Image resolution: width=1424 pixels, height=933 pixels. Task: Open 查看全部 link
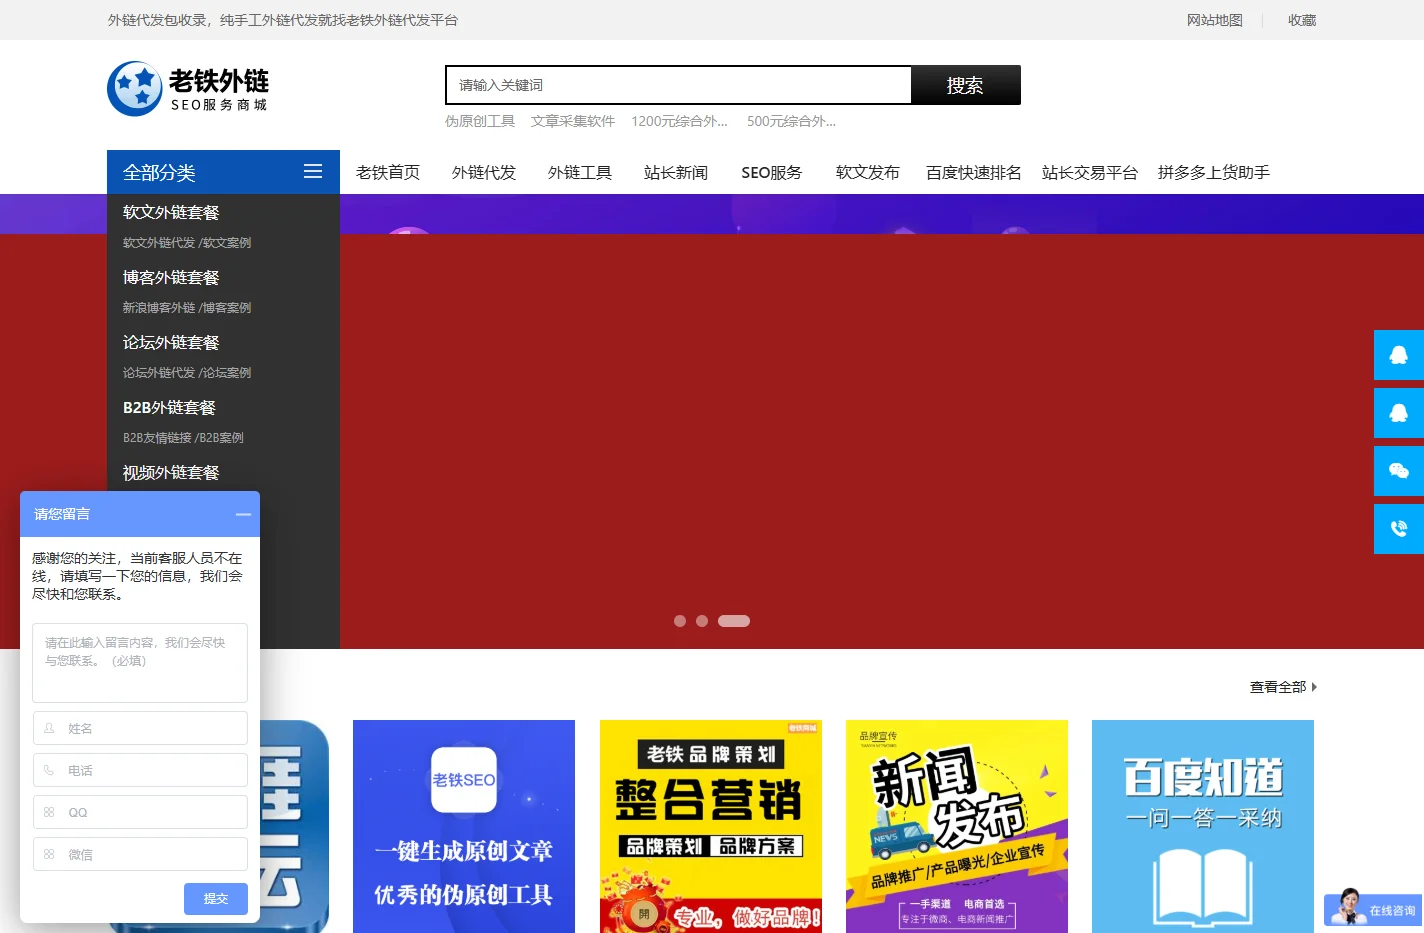pos(1278,687)
